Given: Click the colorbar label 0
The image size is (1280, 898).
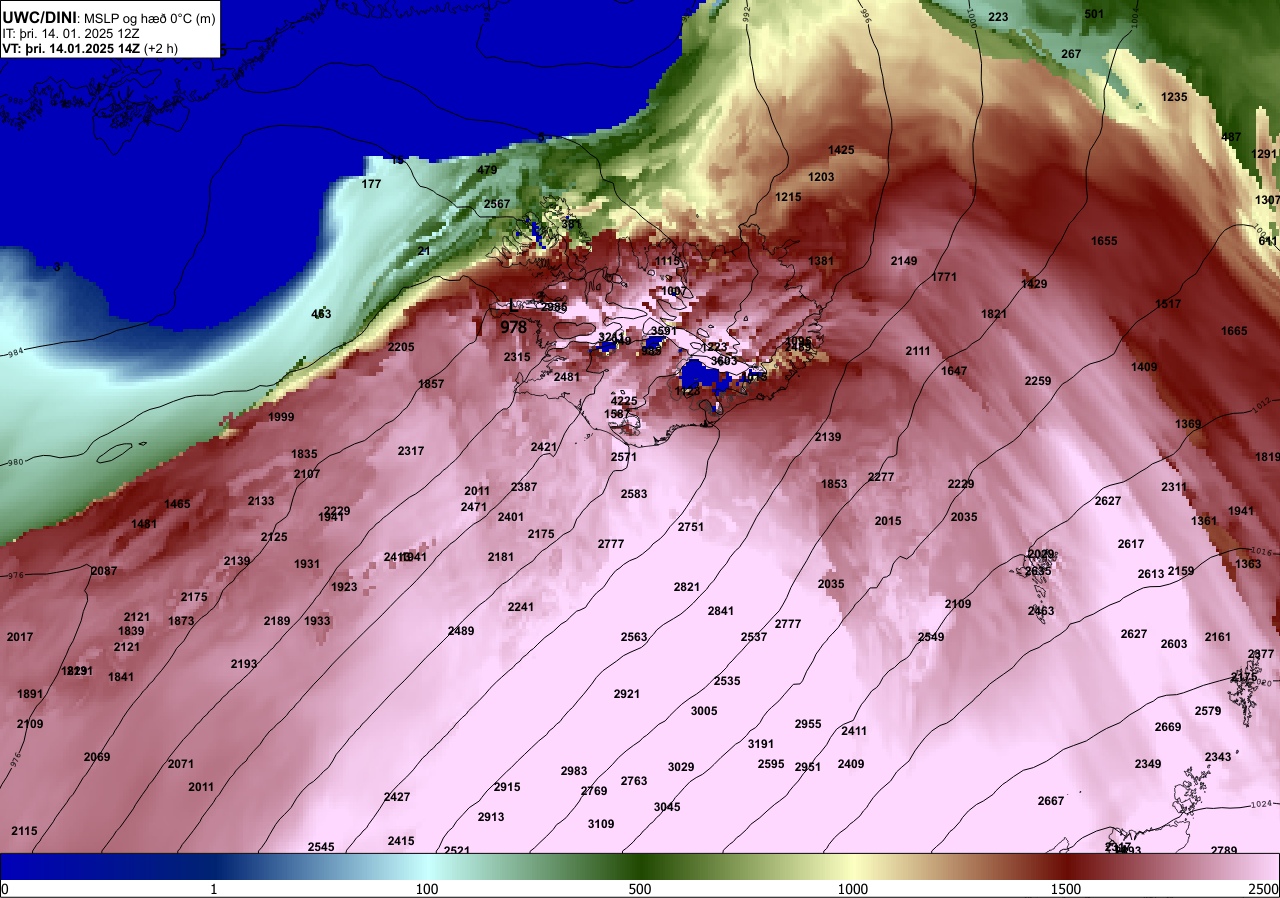Looking at the screenshot, I should point(5,889).
